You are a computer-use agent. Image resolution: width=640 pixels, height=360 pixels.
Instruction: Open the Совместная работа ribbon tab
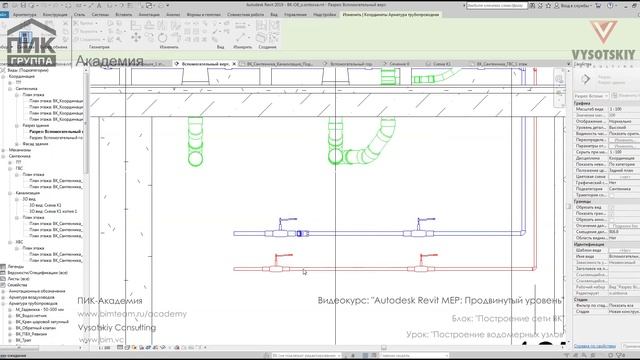pos(245,14)
